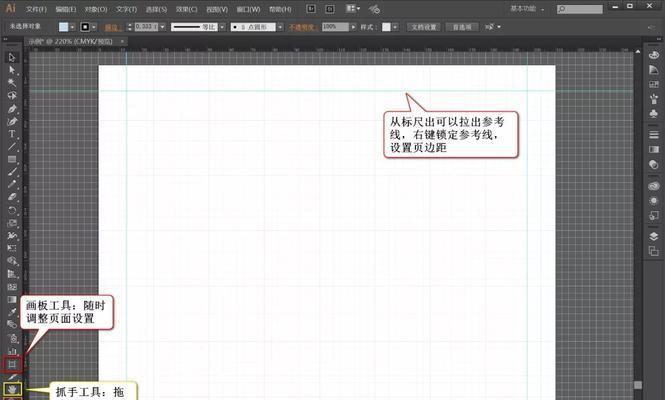Select the Column Graph tool
This screenshot has height=400, width=665.
tap(12, 351)
